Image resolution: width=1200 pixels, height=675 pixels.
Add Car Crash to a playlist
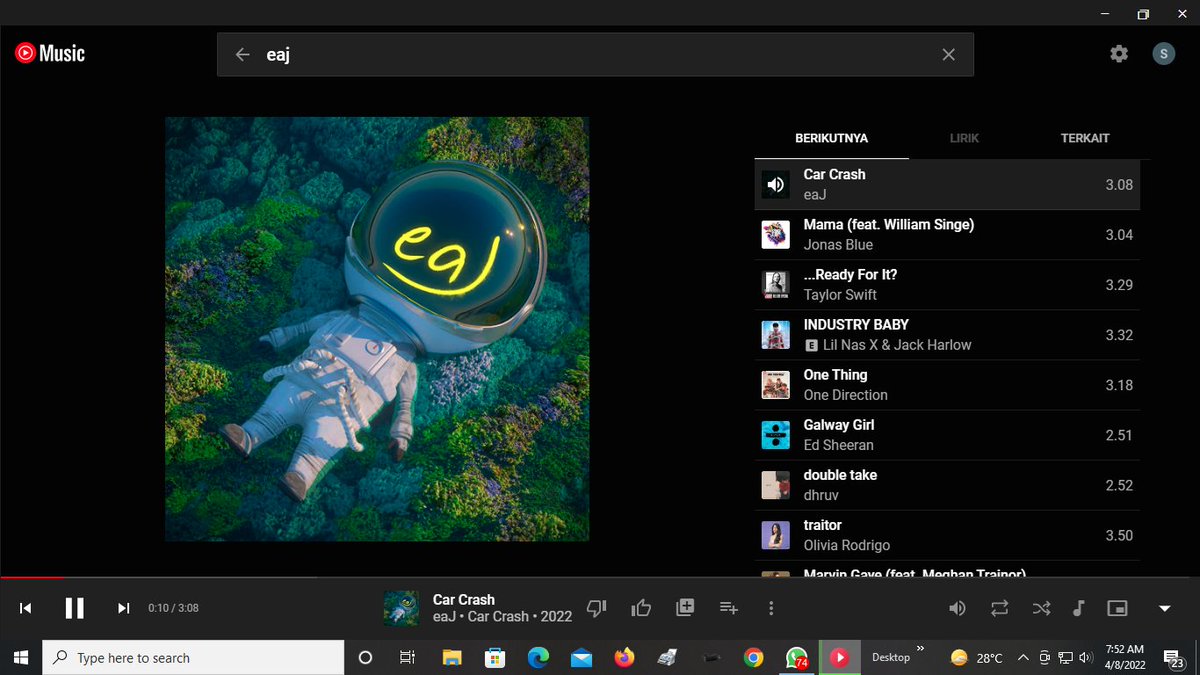(729, 608)
